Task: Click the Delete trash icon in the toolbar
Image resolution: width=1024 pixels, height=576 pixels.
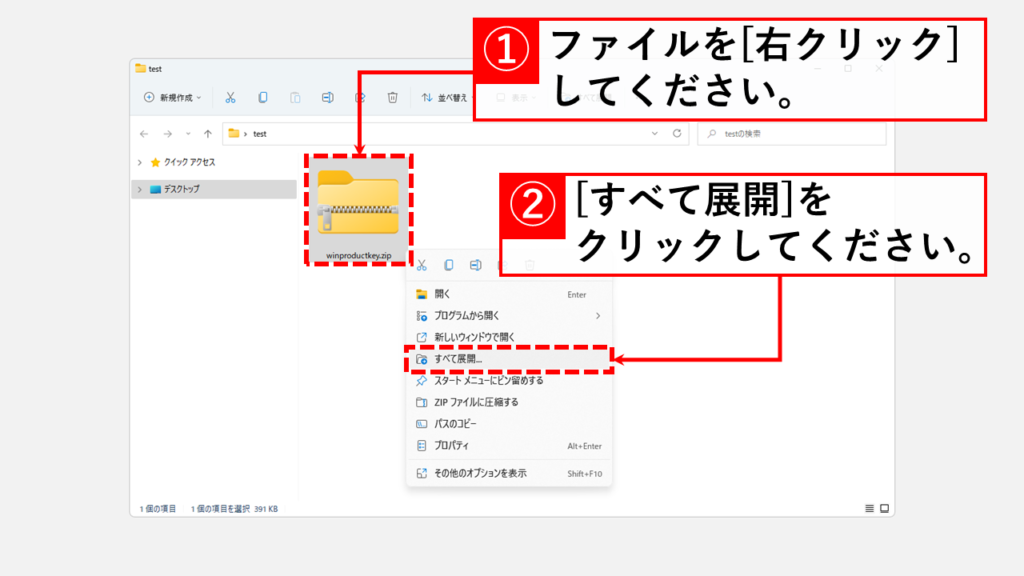Action: click(393, 98)
